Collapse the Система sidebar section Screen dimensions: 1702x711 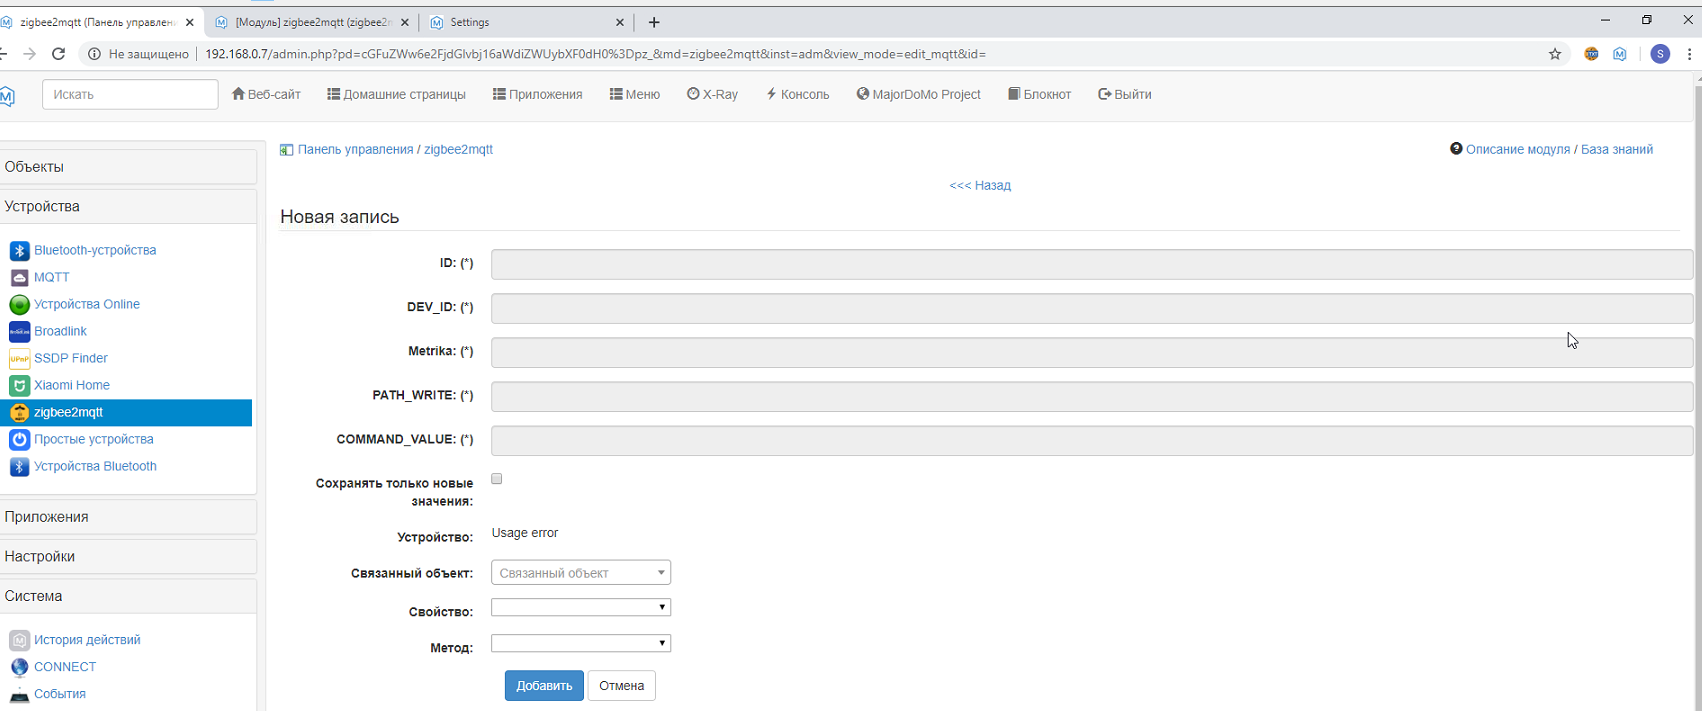click(x=128, y=596)
